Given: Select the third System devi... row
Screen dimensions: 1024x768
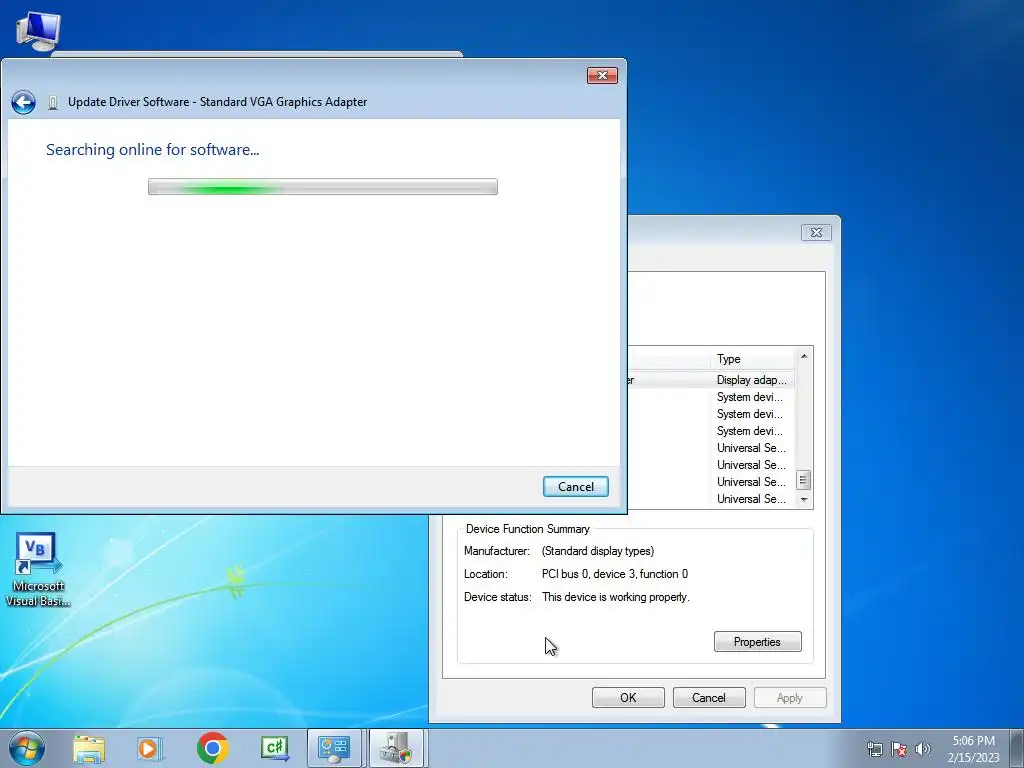Looking at the screenshot, I should (749, 430).
